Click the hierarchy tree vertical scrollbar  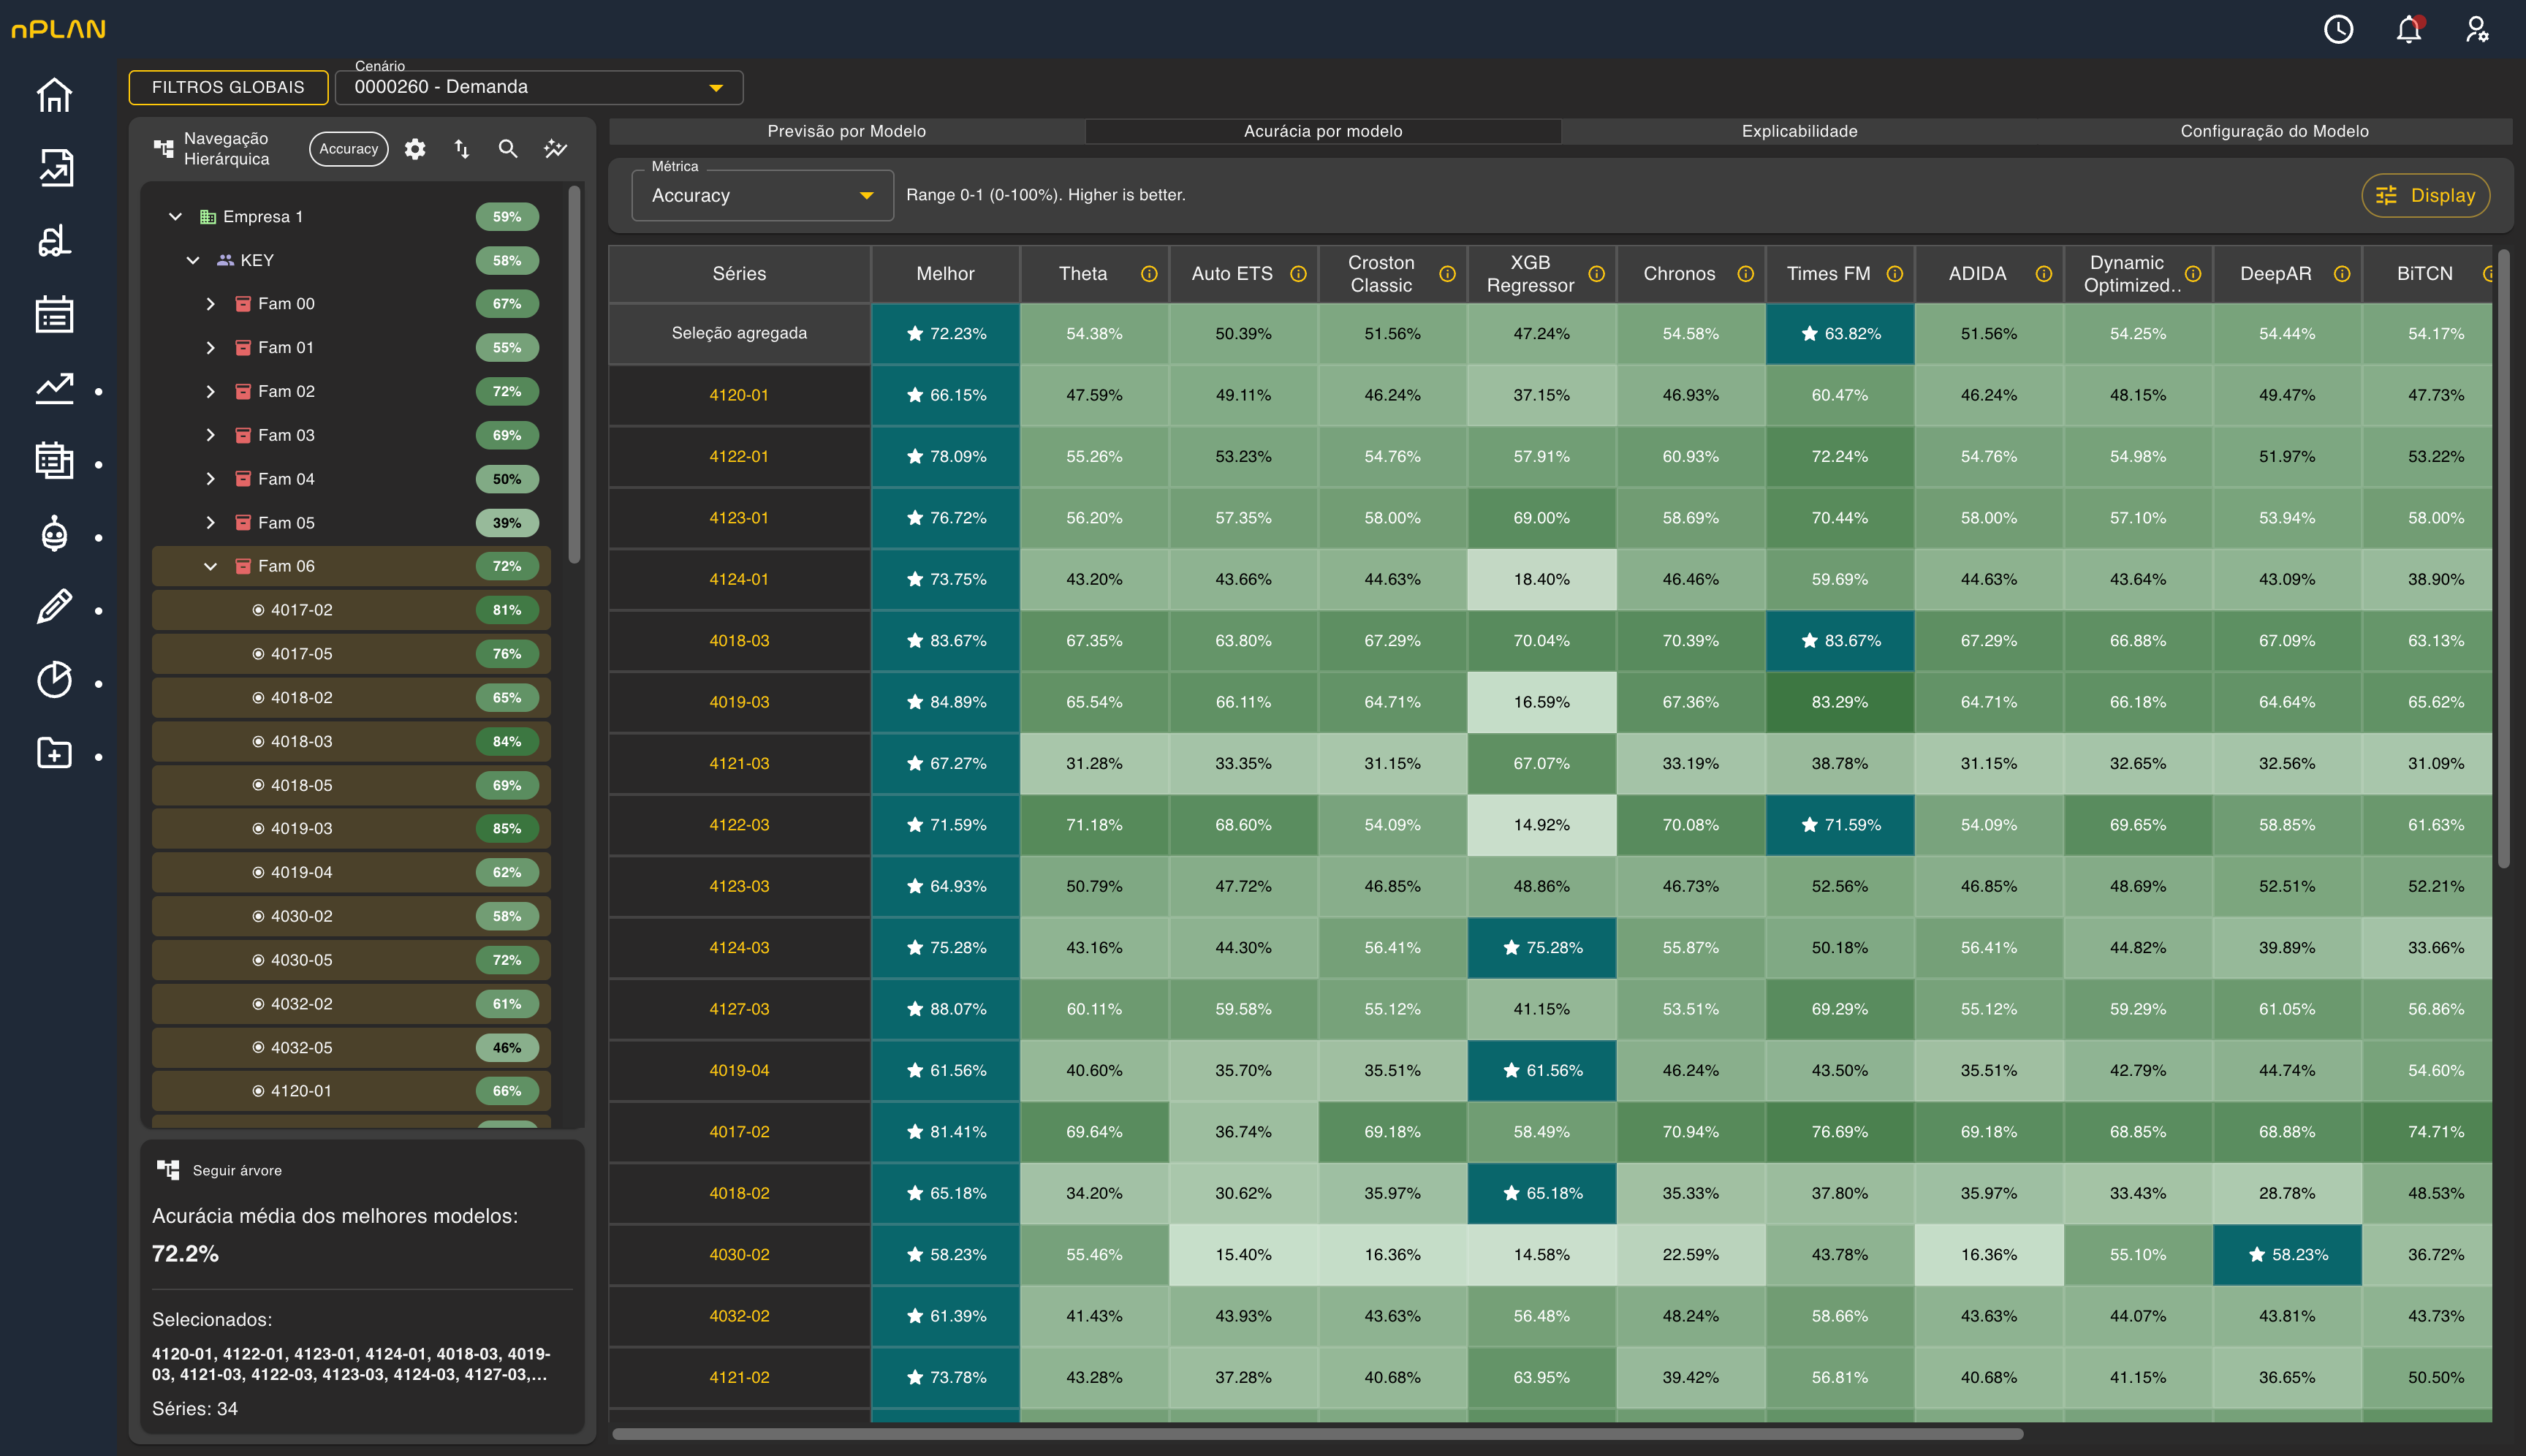(x=574, y=374)
